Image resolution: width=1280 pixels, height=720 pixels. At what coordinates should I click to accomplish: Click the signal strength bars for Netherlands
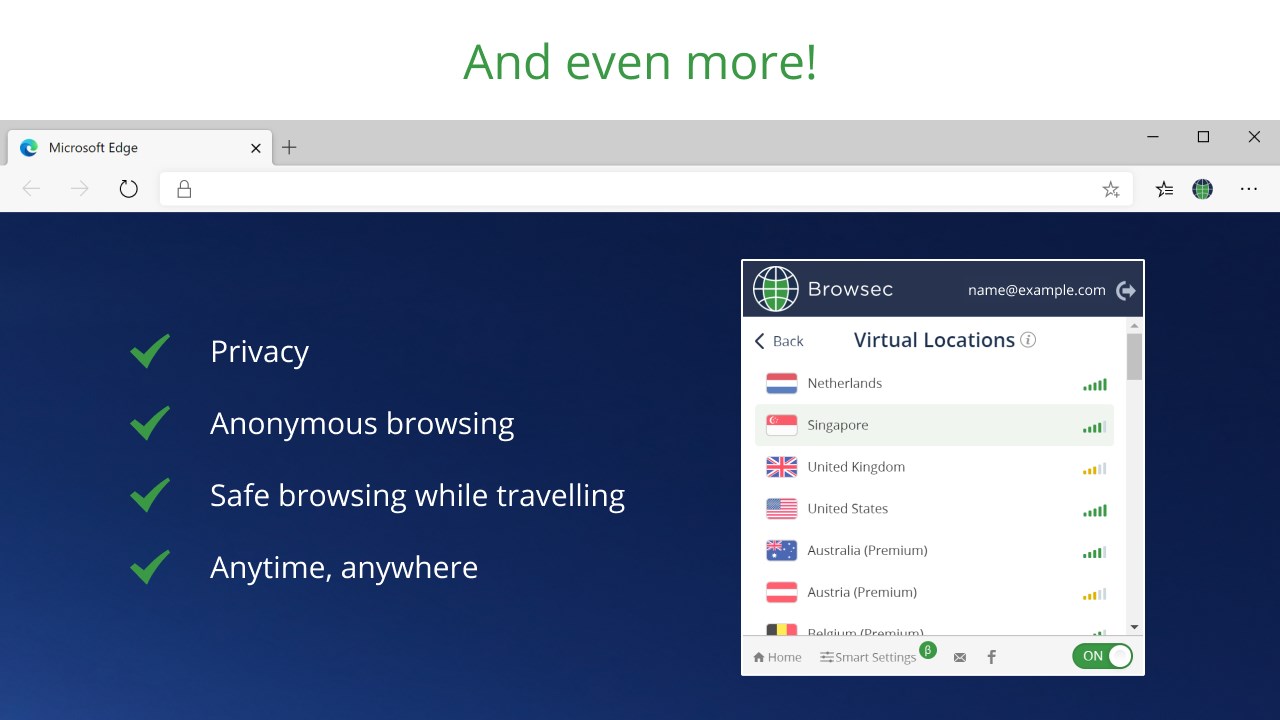pyautogui.click(x=1095, y=384)
